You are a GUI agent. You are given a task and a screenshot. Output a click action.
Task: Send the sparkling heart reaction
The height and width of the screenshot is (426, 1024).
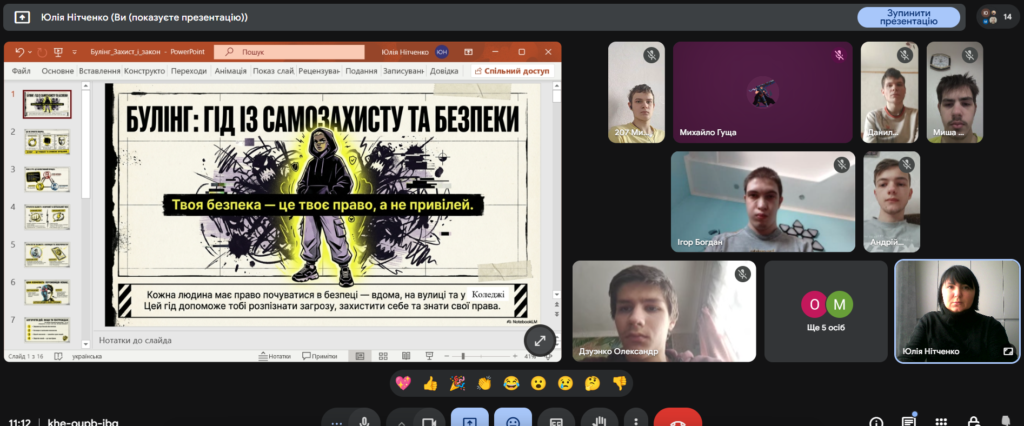403,382
